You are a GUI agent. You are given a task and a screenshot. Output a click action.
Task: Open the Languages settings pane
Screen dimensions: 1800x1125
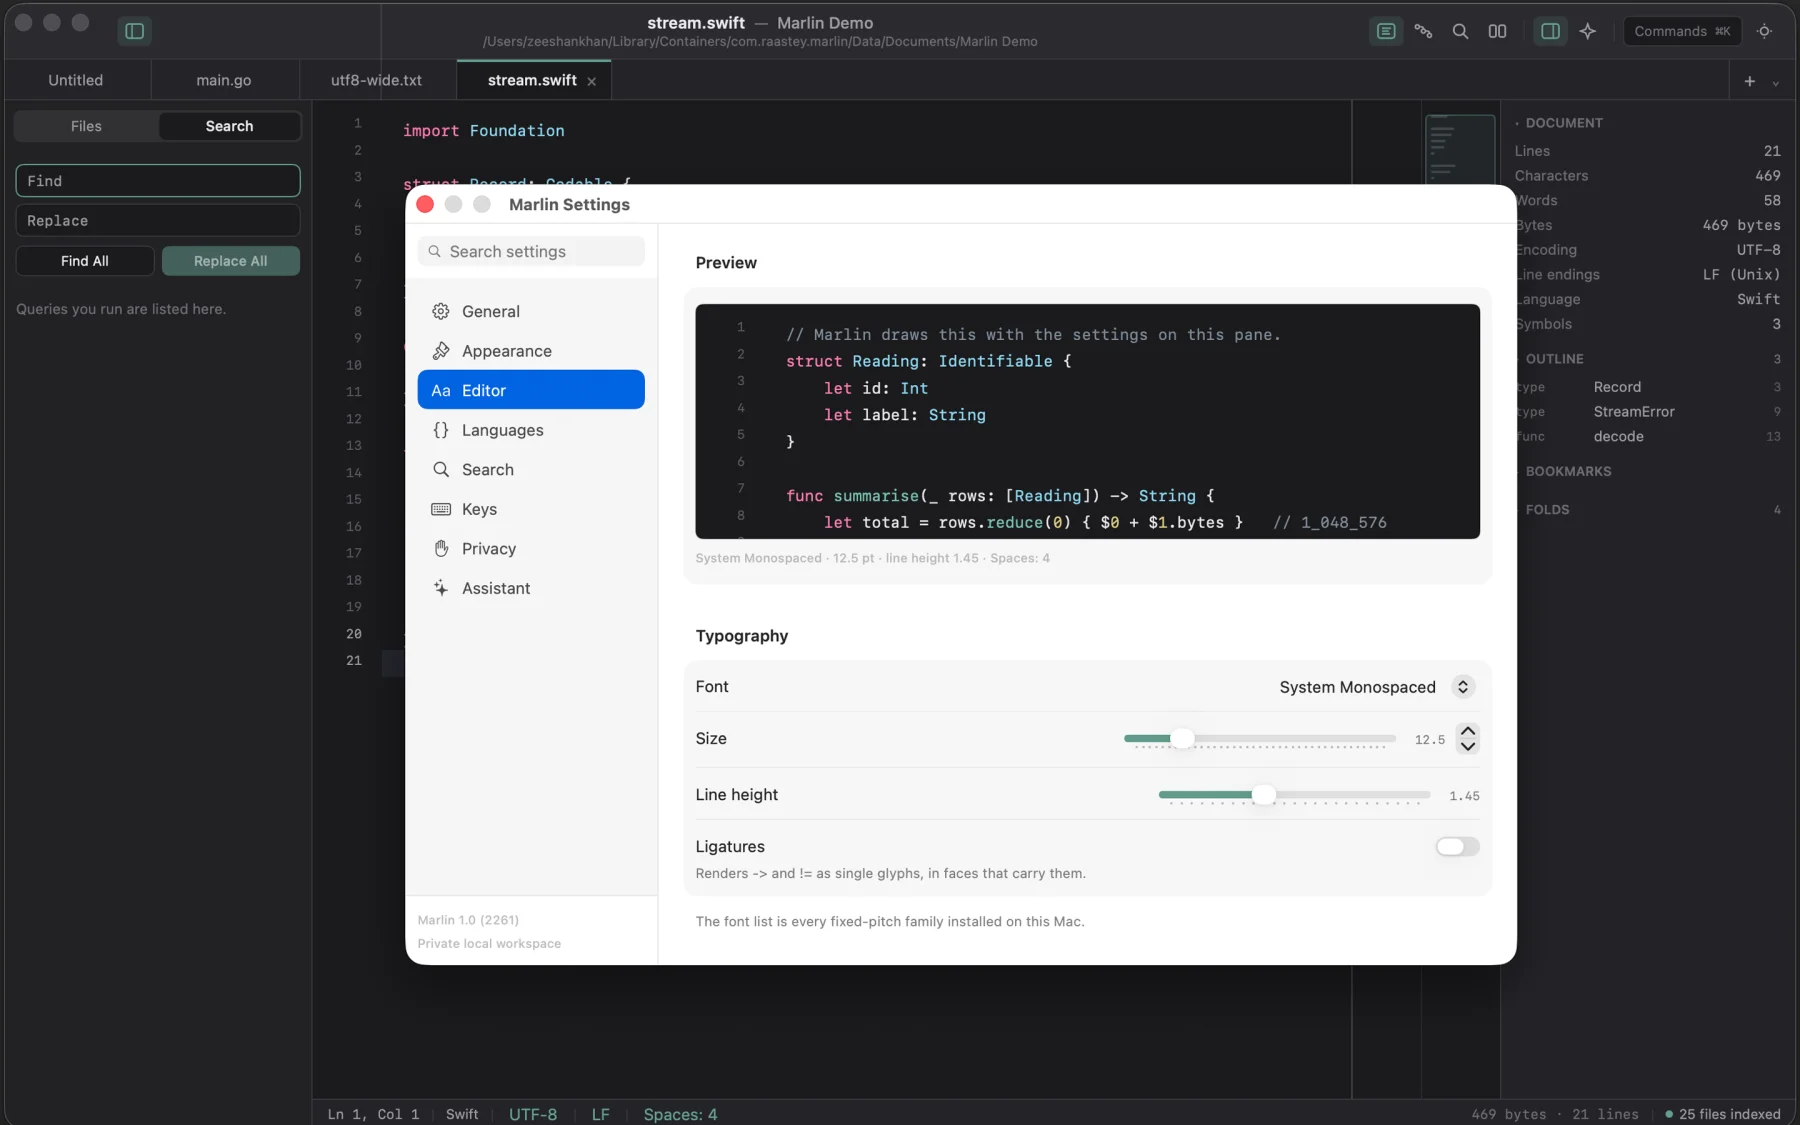[x=531, y=430]
